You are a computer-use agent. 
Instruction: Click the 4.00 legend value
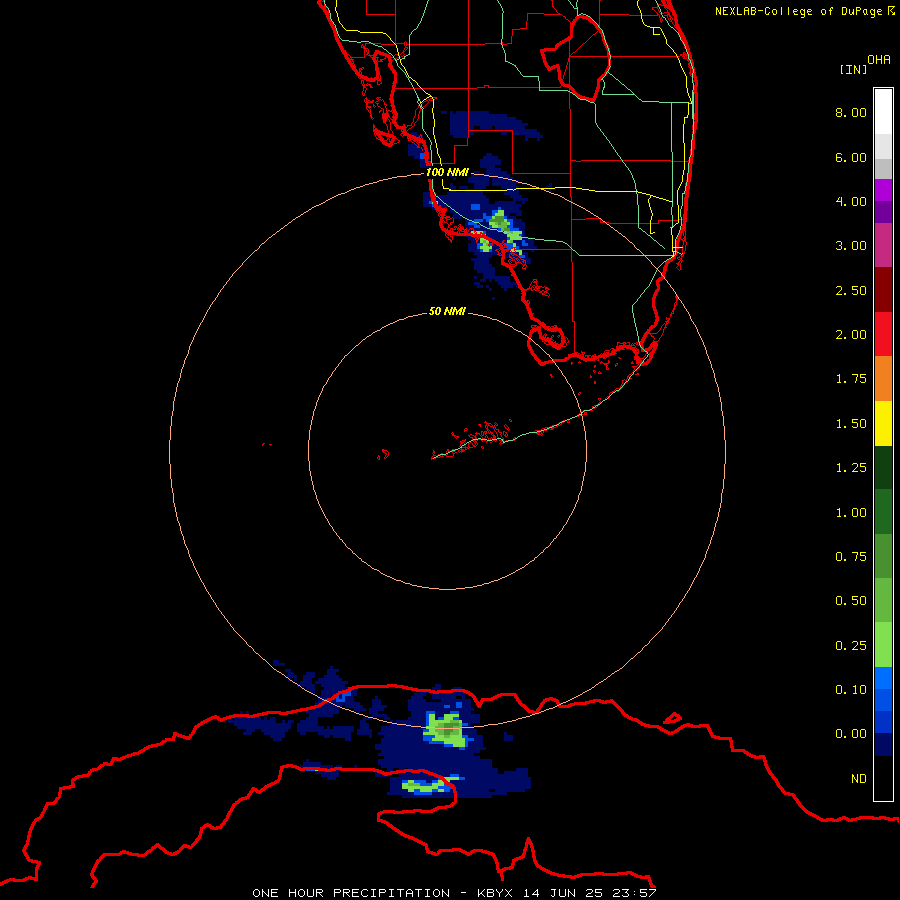coord(851,201)
